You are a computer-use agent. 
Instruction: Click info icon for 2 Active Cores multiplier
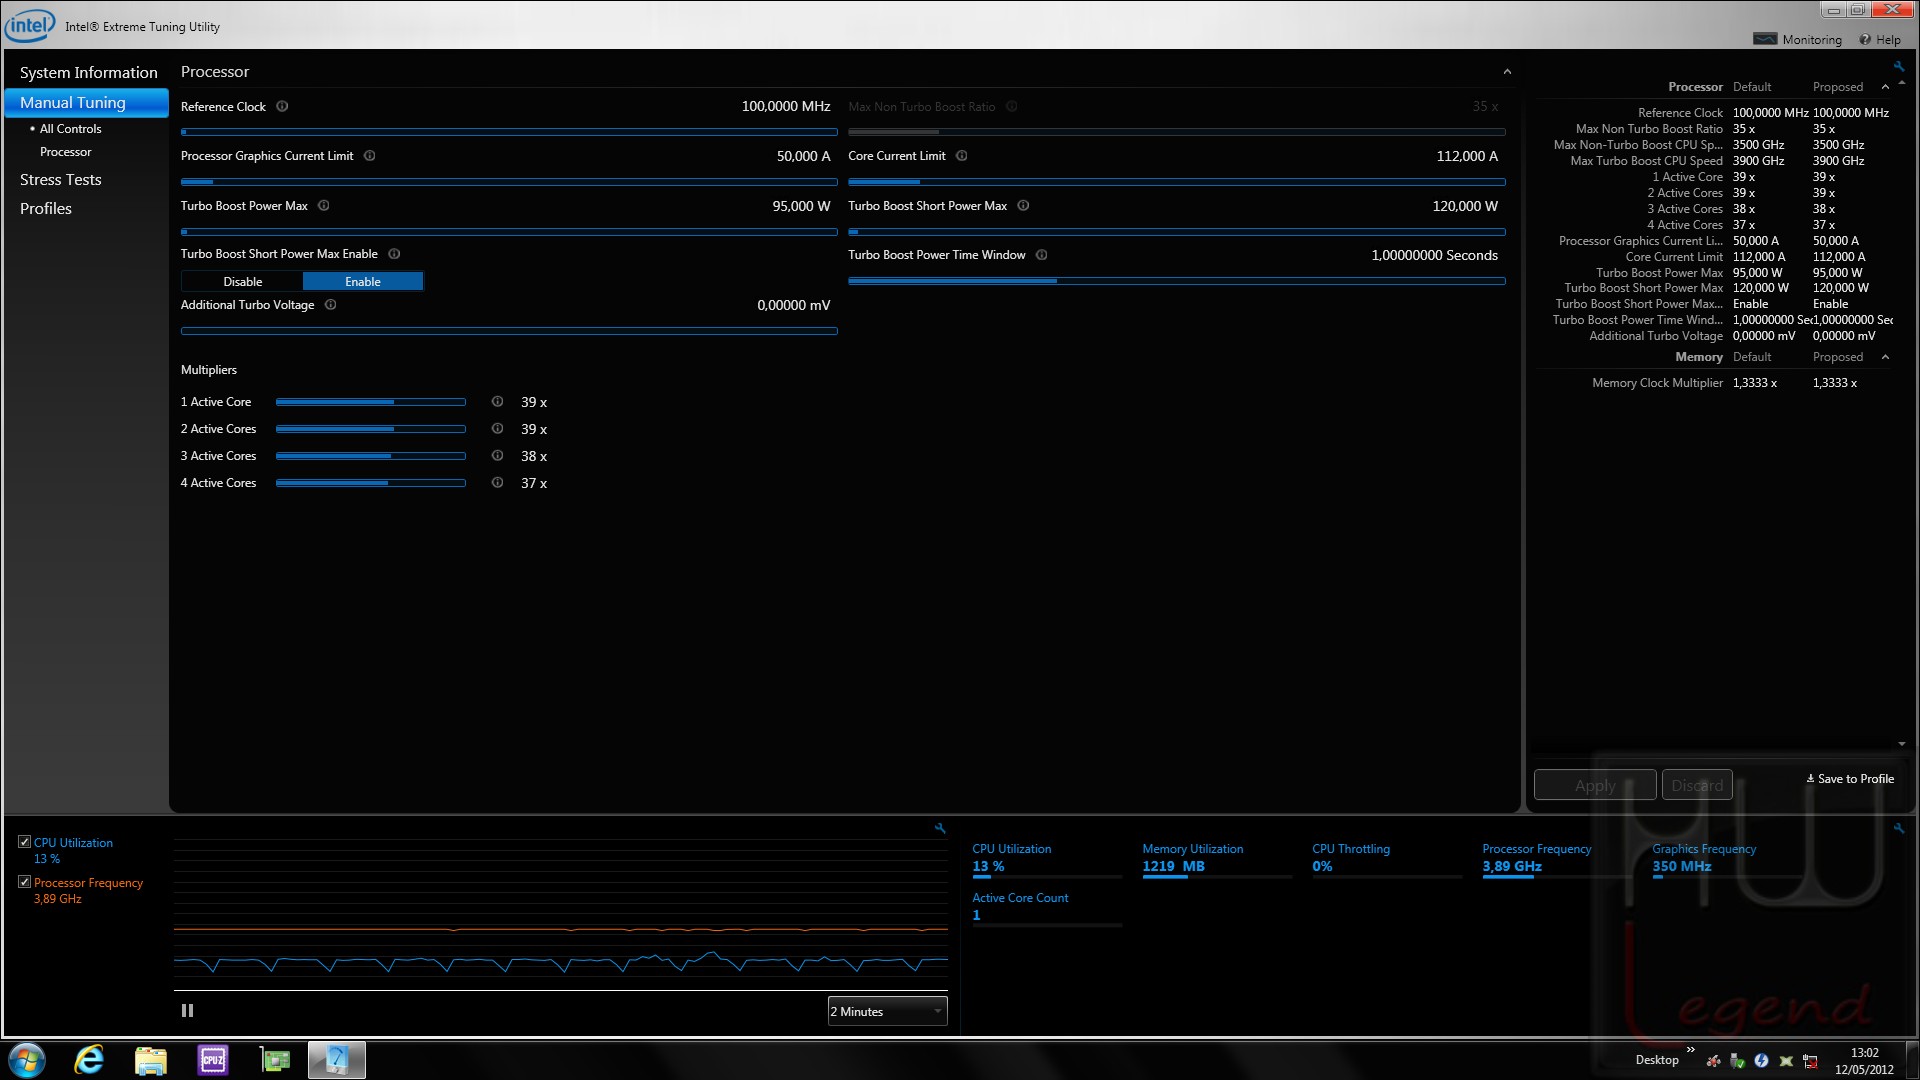pos(497,429)
